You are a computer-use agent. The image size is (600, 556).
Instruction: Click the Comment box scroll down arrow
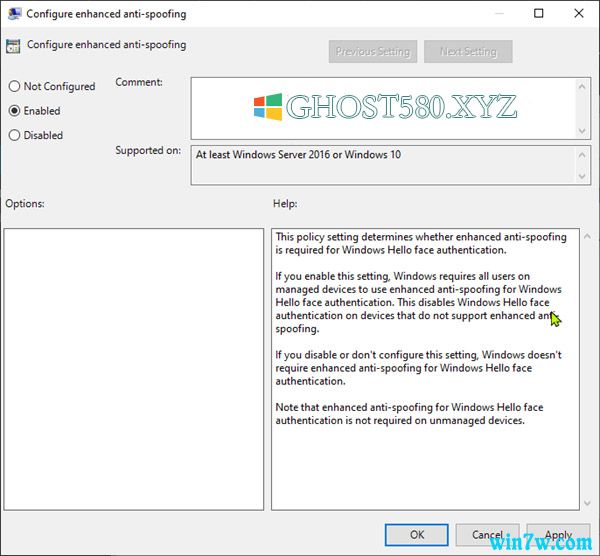coord(582,131)
